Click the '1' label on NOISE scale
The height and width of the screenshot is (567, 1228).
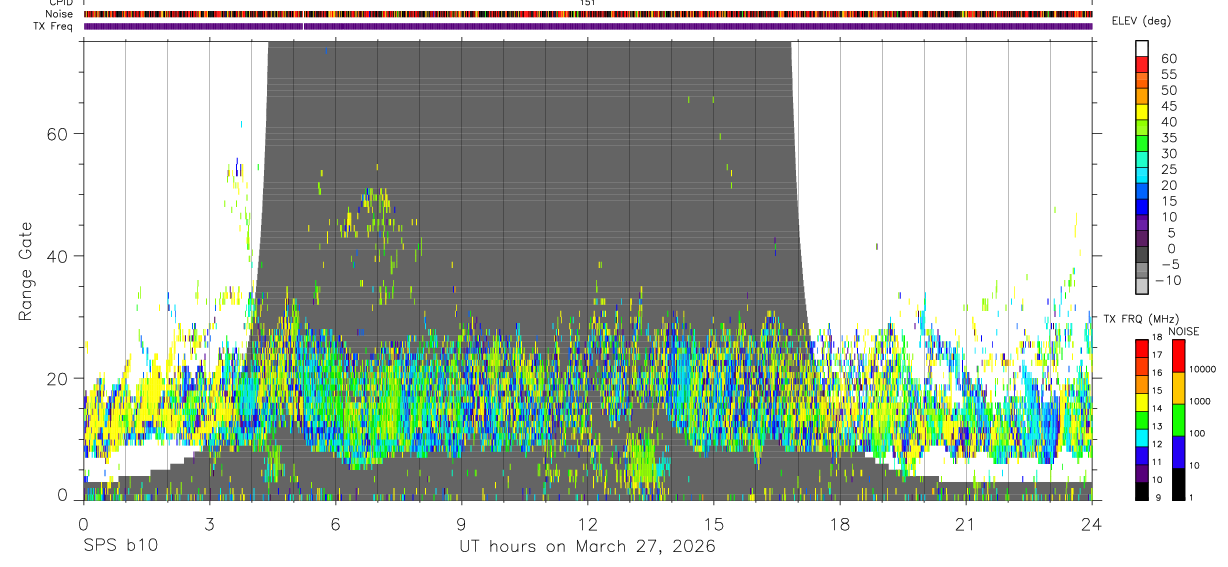pos(1192,497)
